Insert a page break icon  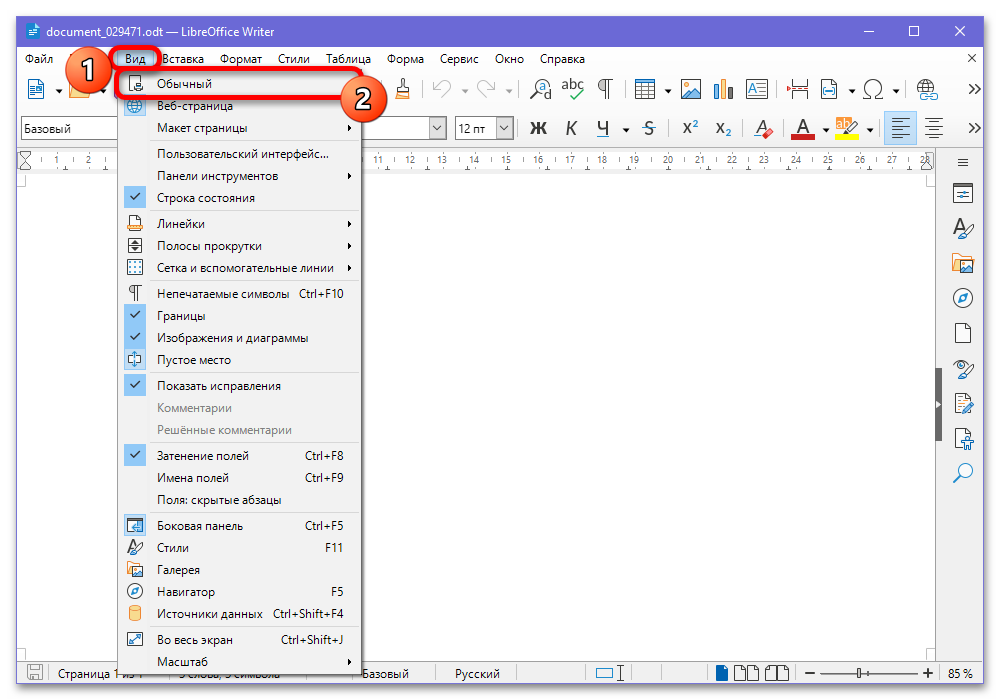click(797, 89)
